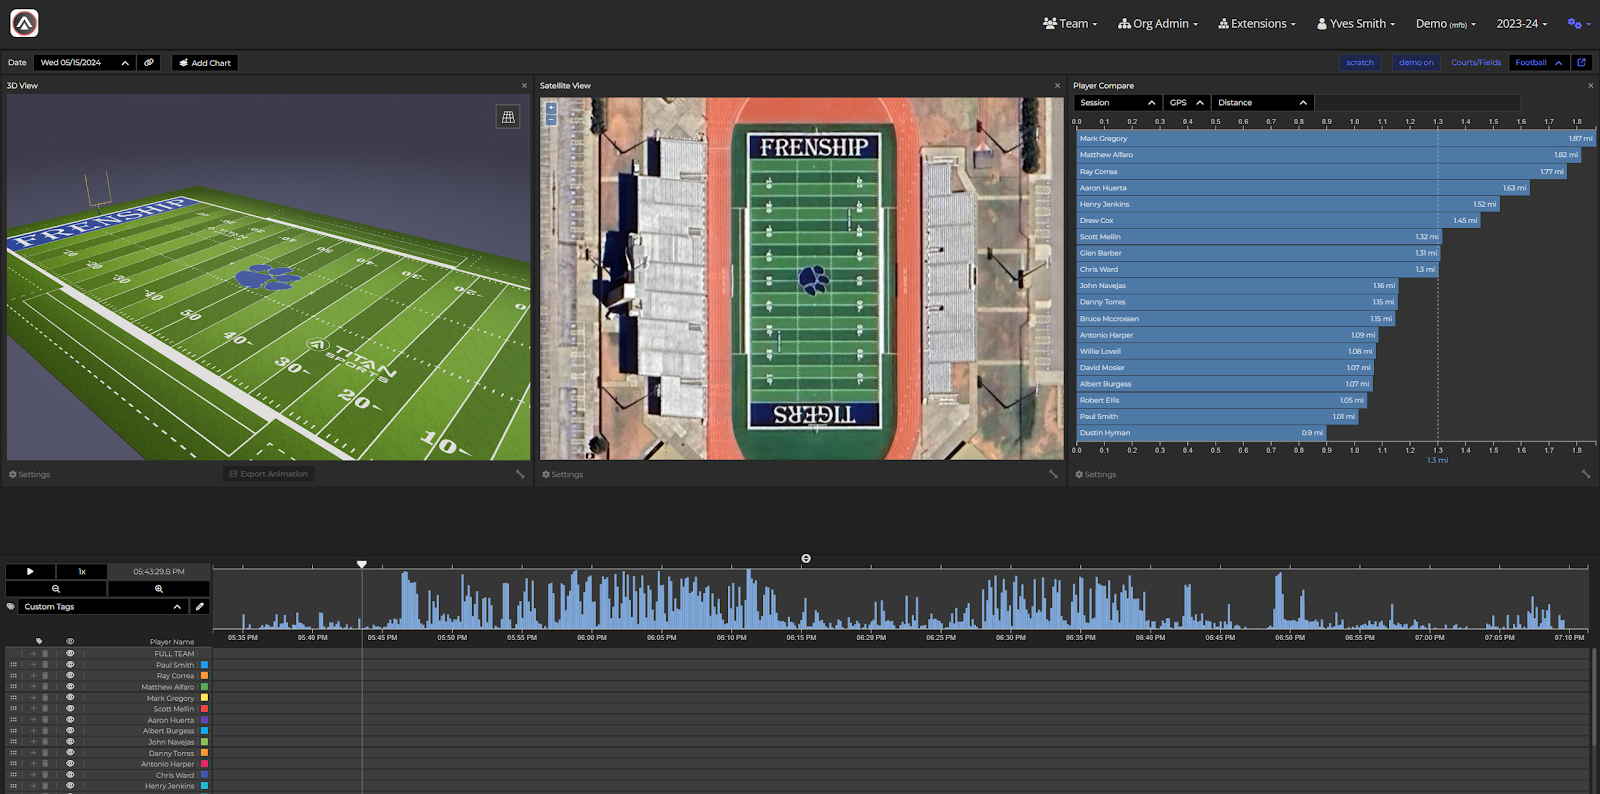Toggle visibility eye for Chris Ward

pos(70,775)
